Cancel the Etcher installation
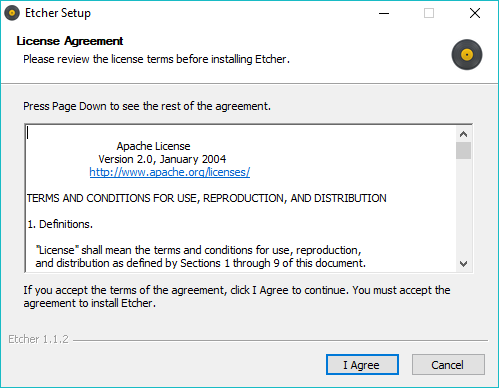 coord(448,365)
